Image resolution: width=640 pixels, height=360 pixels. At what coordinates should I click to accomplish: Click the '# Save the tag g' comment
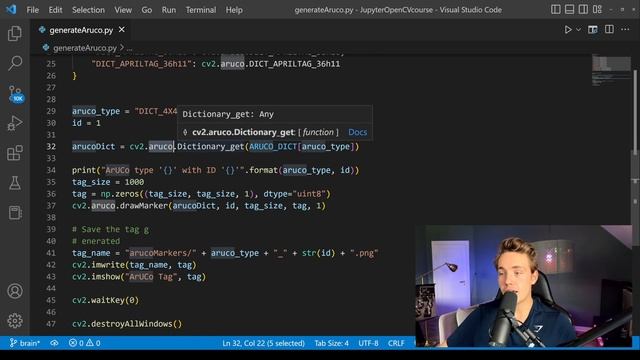click(x=110, y=229)
